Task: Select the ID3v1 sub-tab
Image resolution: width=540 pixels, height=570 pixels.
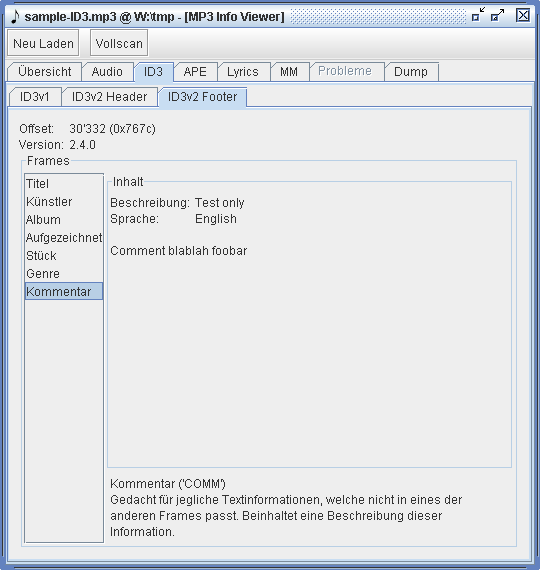Action: pos(35,97)
